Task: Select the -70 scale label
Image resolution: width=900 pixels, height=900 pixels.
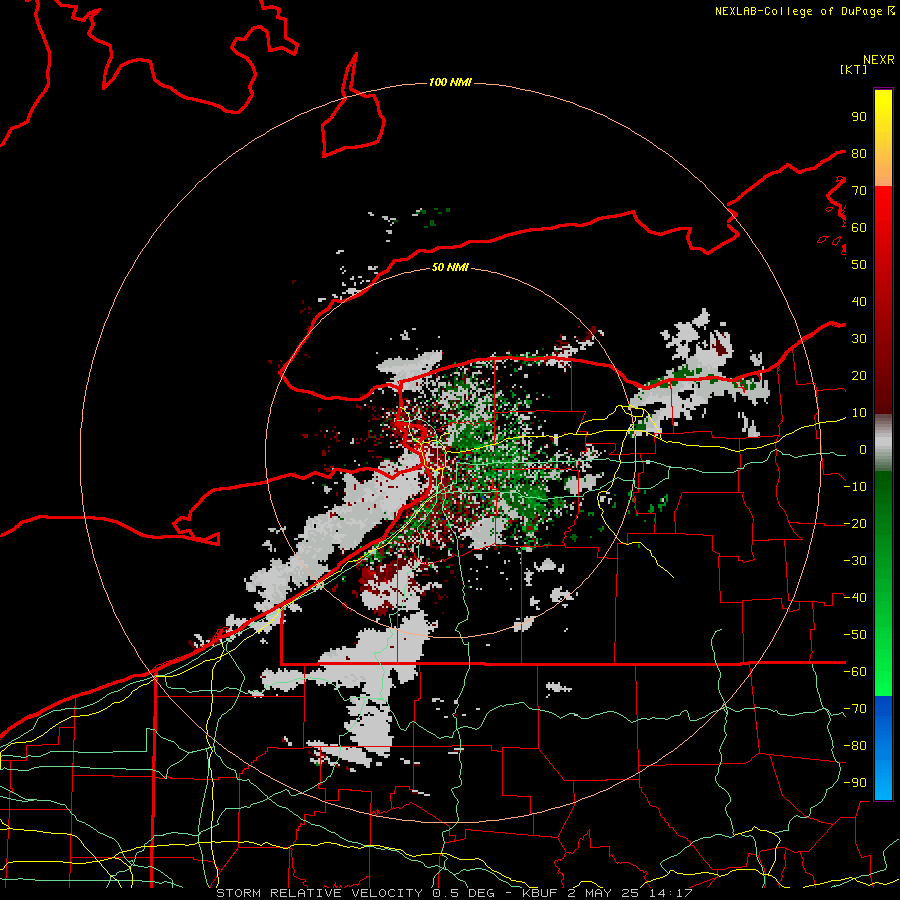Action: click(855, 709)
